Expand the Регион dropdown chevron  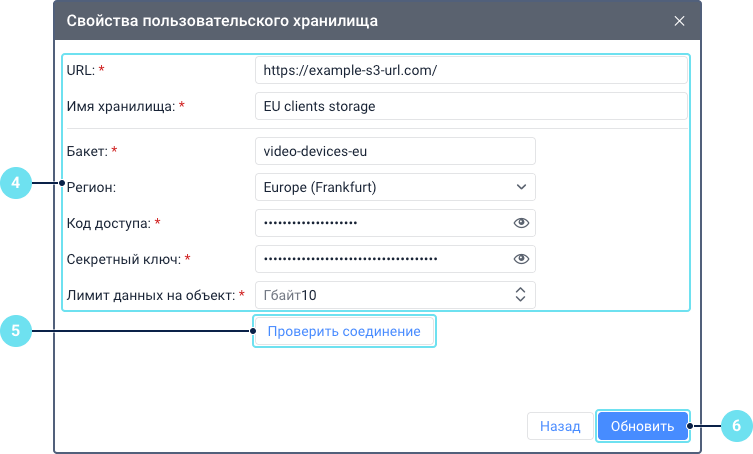(520, 187)
